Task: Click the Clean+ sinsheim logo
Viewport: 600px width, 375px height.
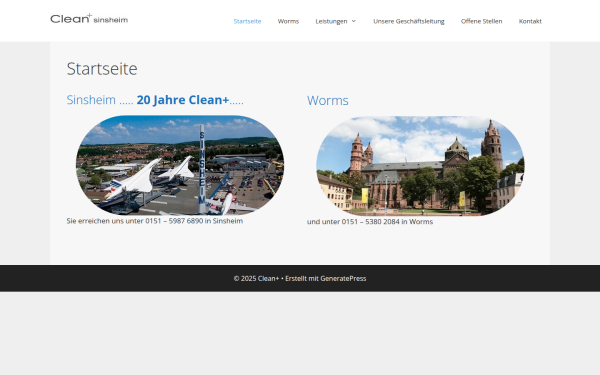Action: coord(89,19)
